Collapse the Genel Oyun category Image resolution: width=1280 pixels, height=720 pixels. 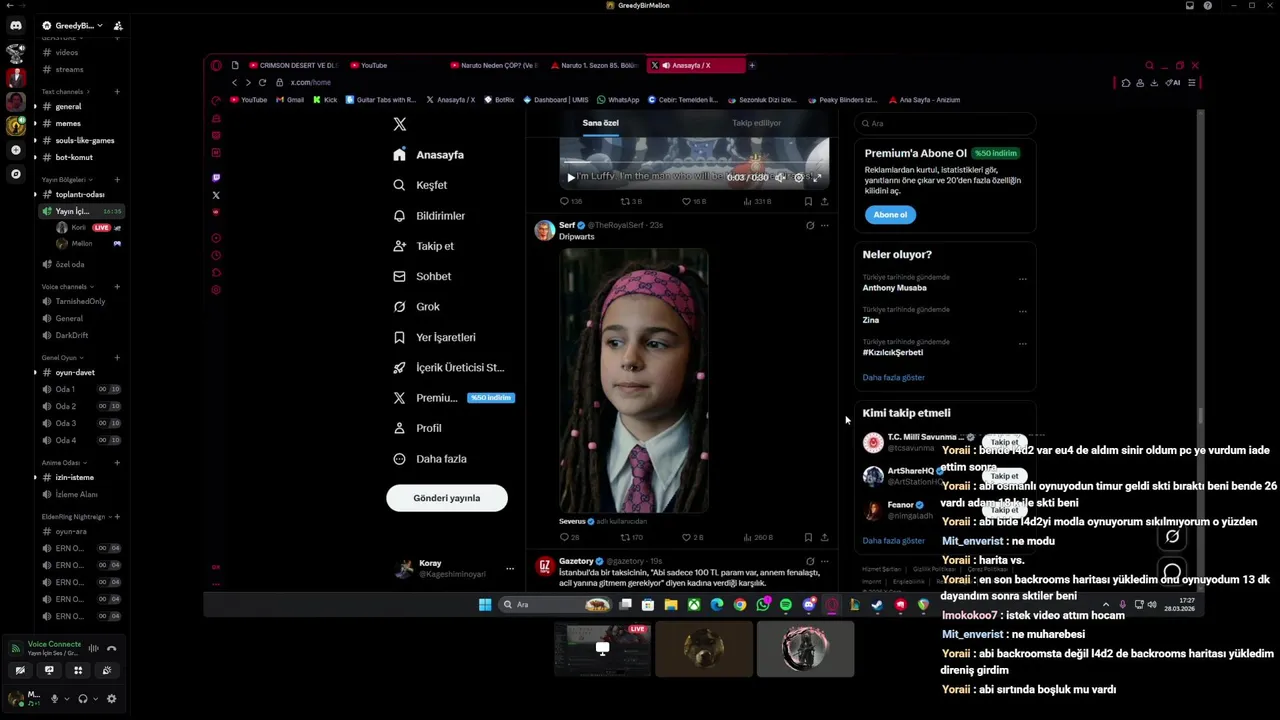(62, 357)
